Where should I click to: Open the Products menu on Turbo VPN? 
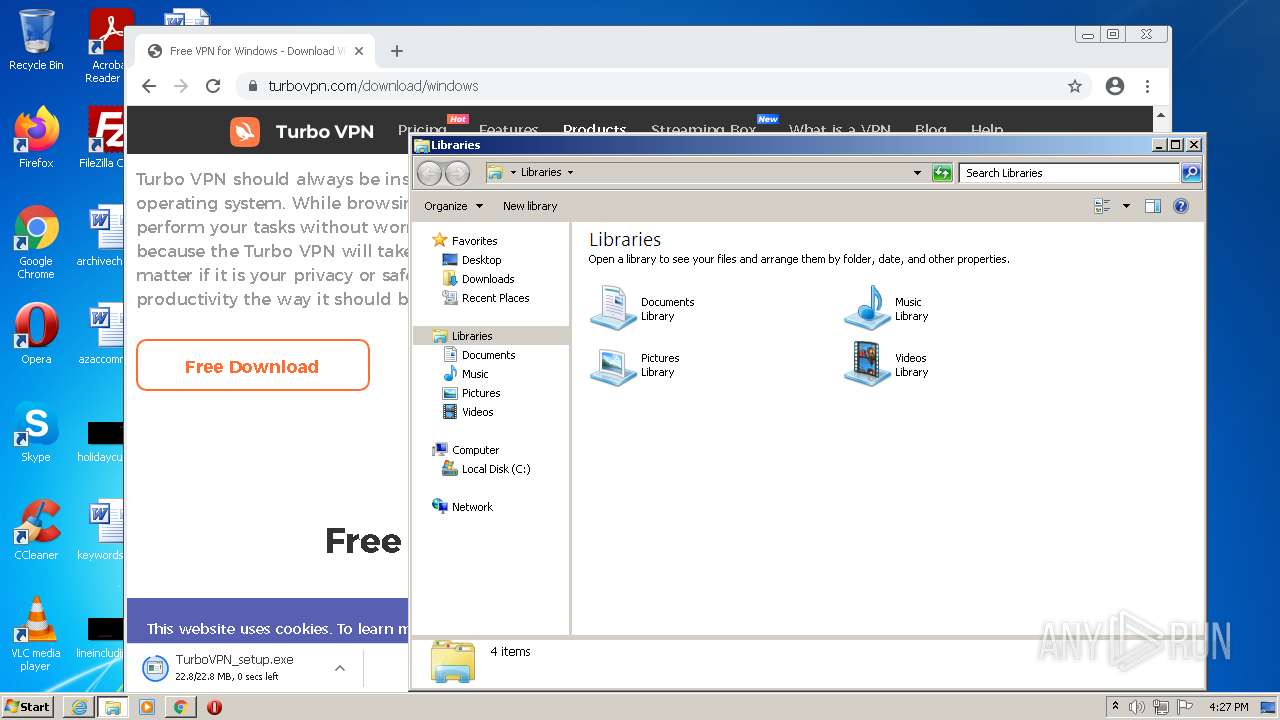pyautogui.click(x=594, y=130)
